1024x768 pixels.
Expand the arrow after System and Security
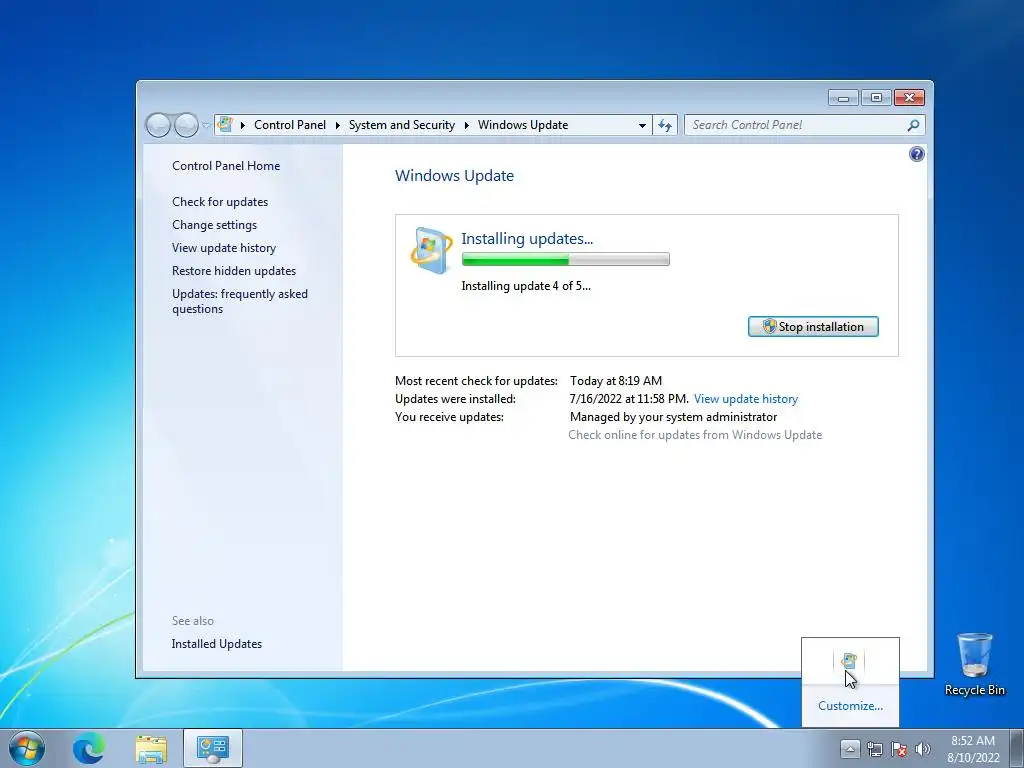467,125
